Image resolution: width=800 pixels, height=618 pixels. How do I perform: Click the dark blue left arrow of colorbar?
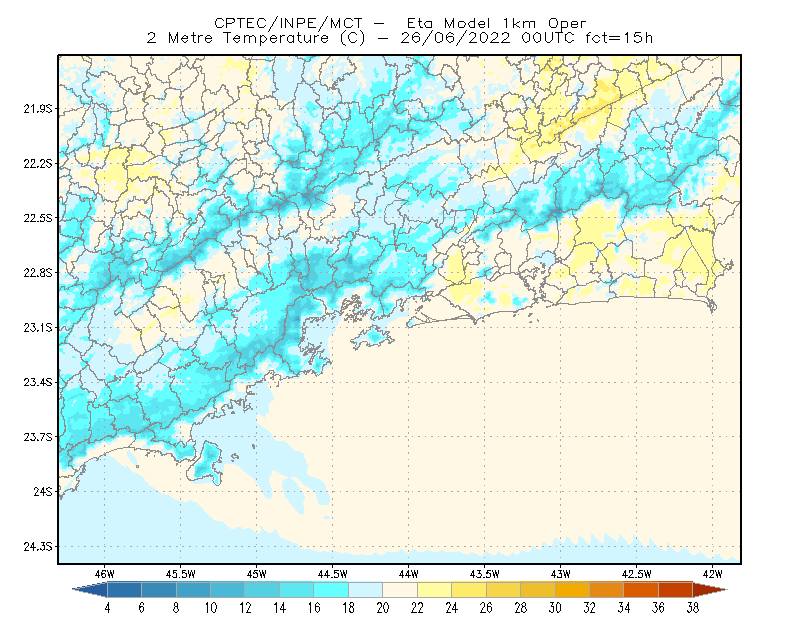click(91, 590)
